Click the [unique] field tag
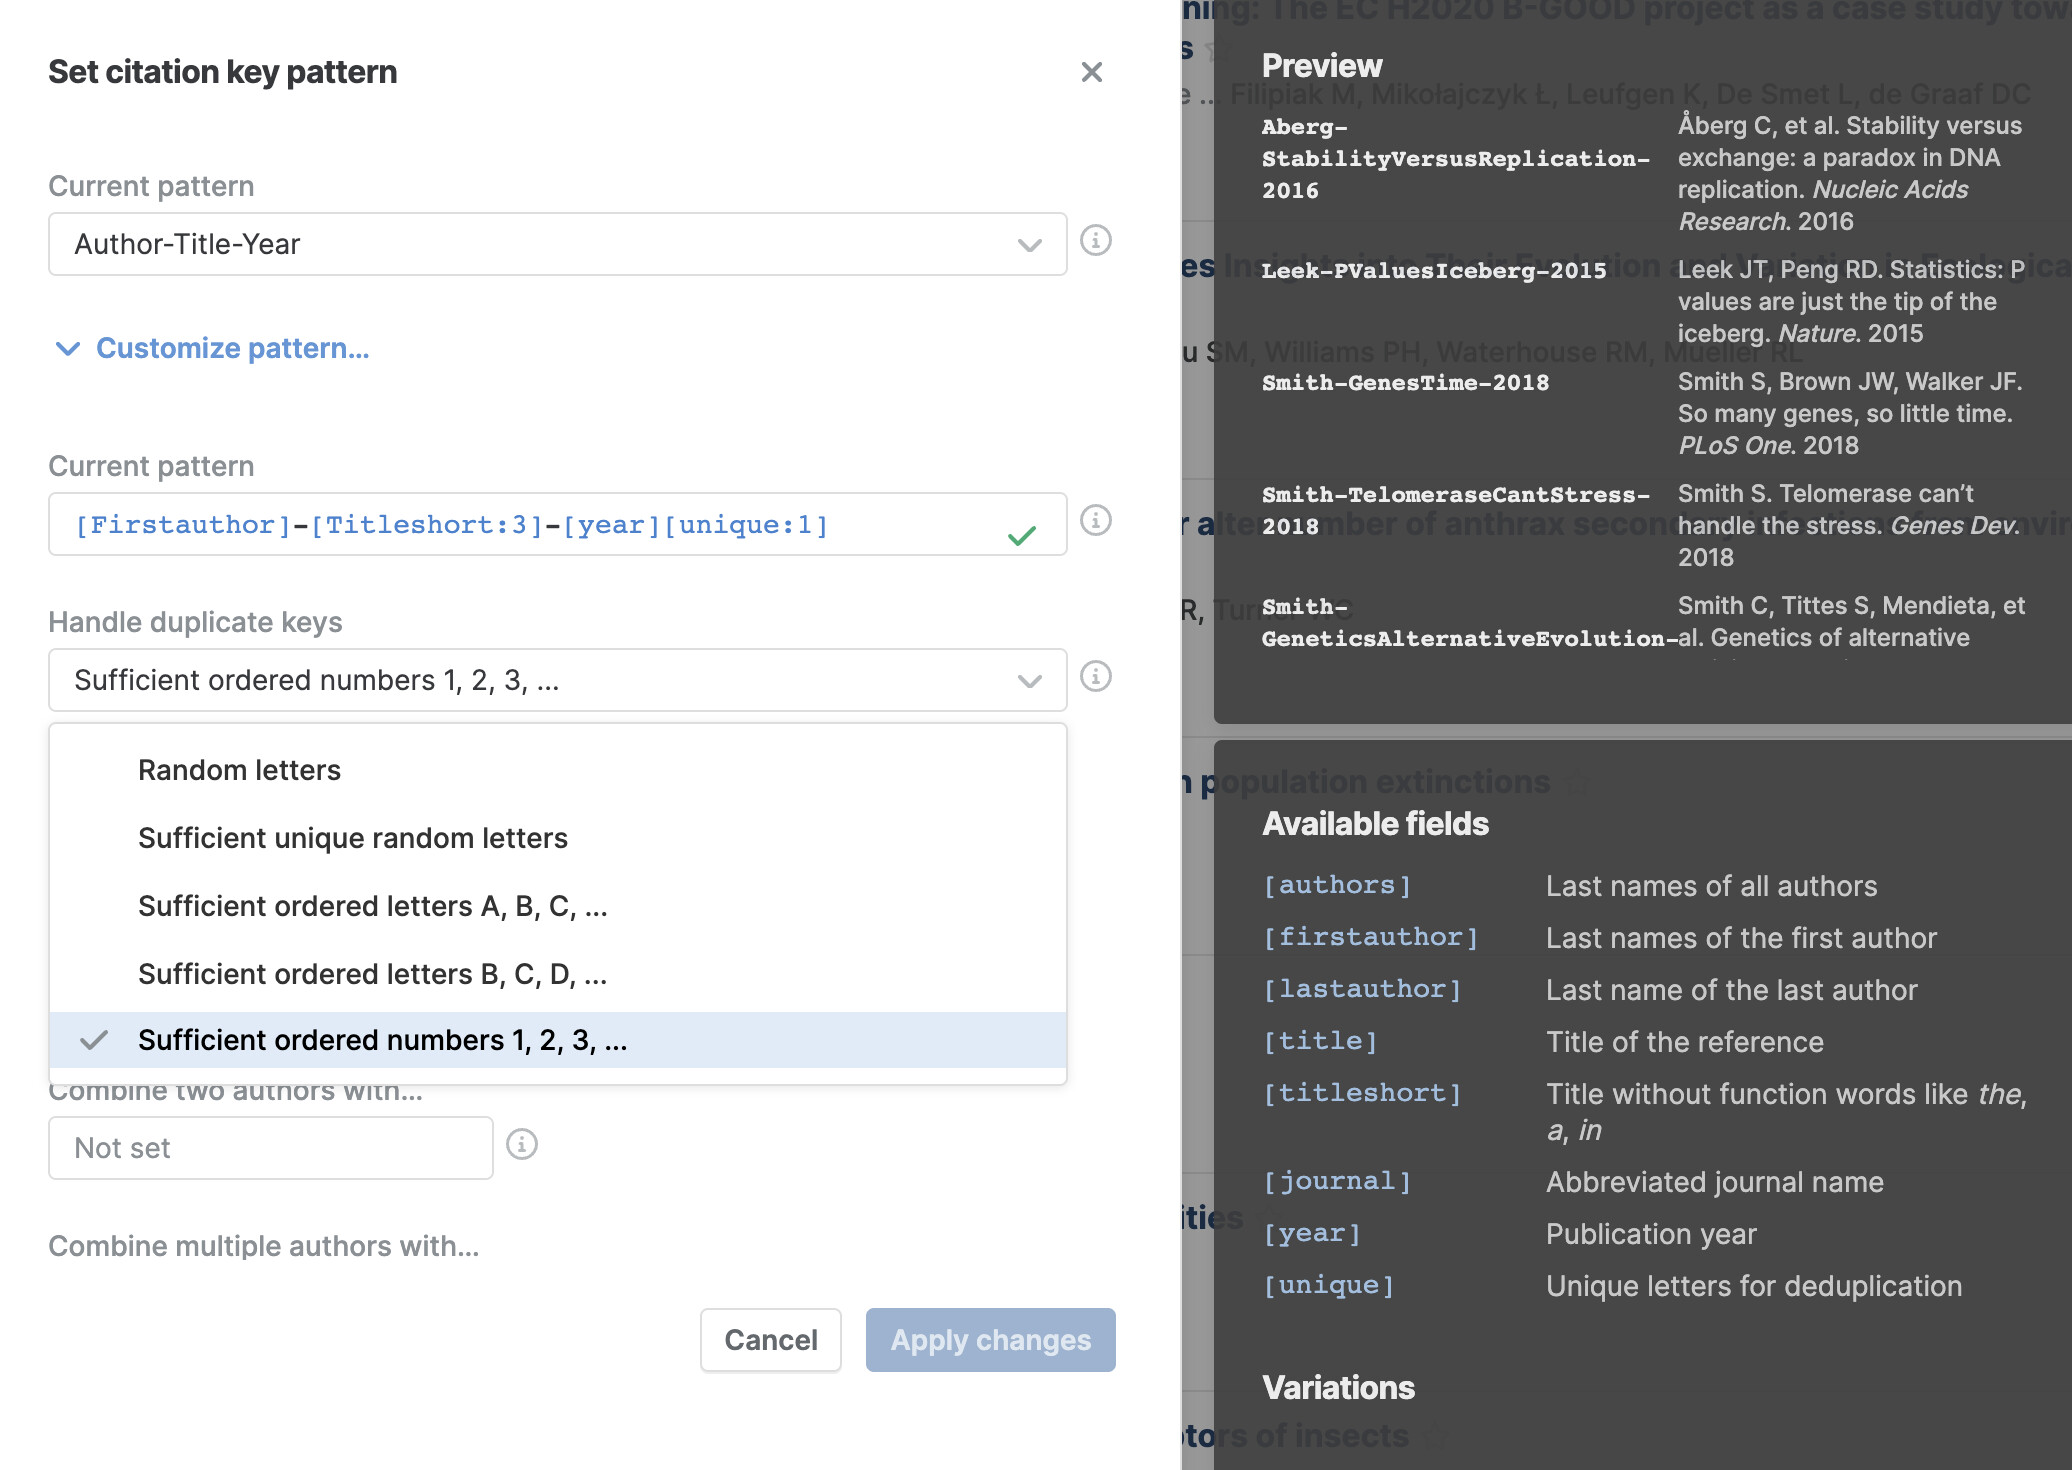The height and width of the screenshot is (1470, 2072). tap(1328, 1285)
